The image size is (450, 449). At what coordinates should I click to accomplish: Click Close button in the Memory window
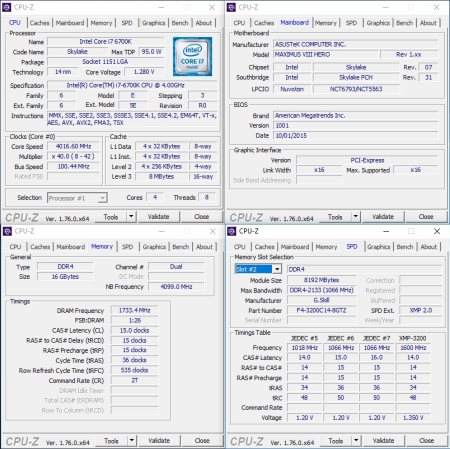click(x=202, y=441)
